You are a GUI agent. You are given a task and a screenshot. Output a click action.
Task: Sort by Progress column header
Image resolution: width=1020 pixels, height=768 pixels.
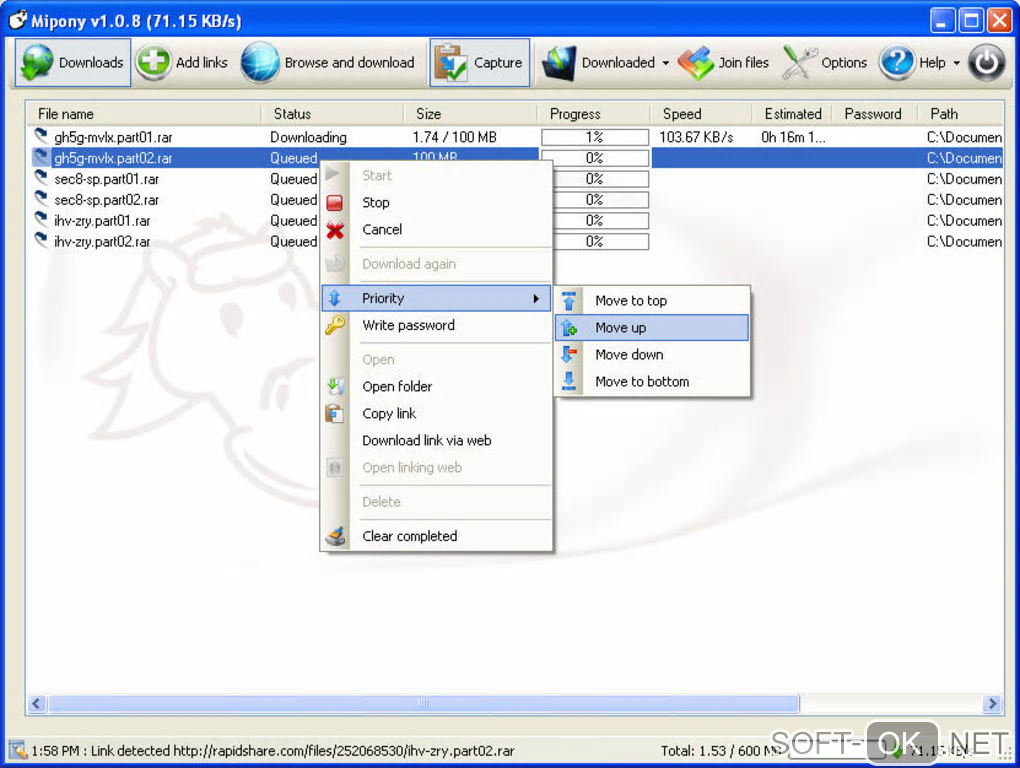pyautogui.click(x=594, y=114)
